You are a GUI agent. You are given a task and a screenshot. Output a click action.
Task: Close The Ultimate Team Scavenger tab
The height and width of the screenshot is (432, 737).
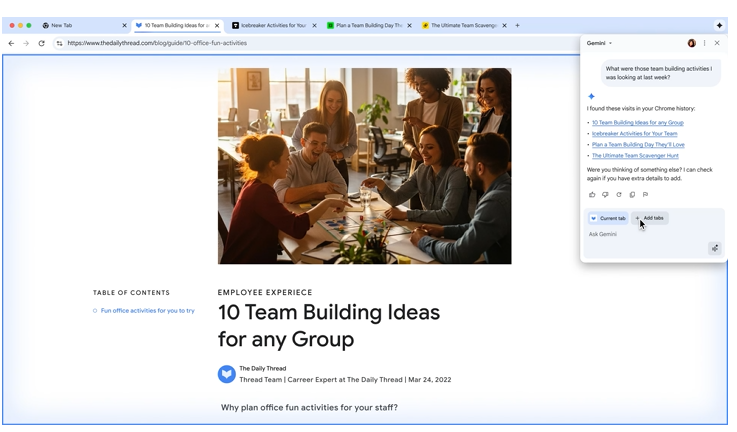[504, 25]
